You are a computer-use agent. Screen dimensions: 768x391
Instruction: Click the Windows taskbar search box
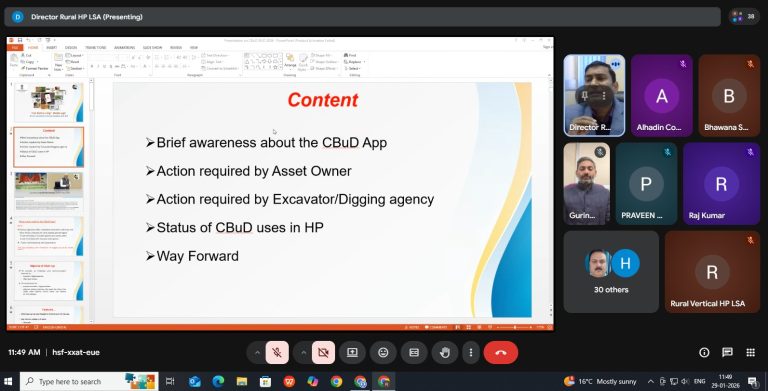pyautogui.click(x=89, y=381)
